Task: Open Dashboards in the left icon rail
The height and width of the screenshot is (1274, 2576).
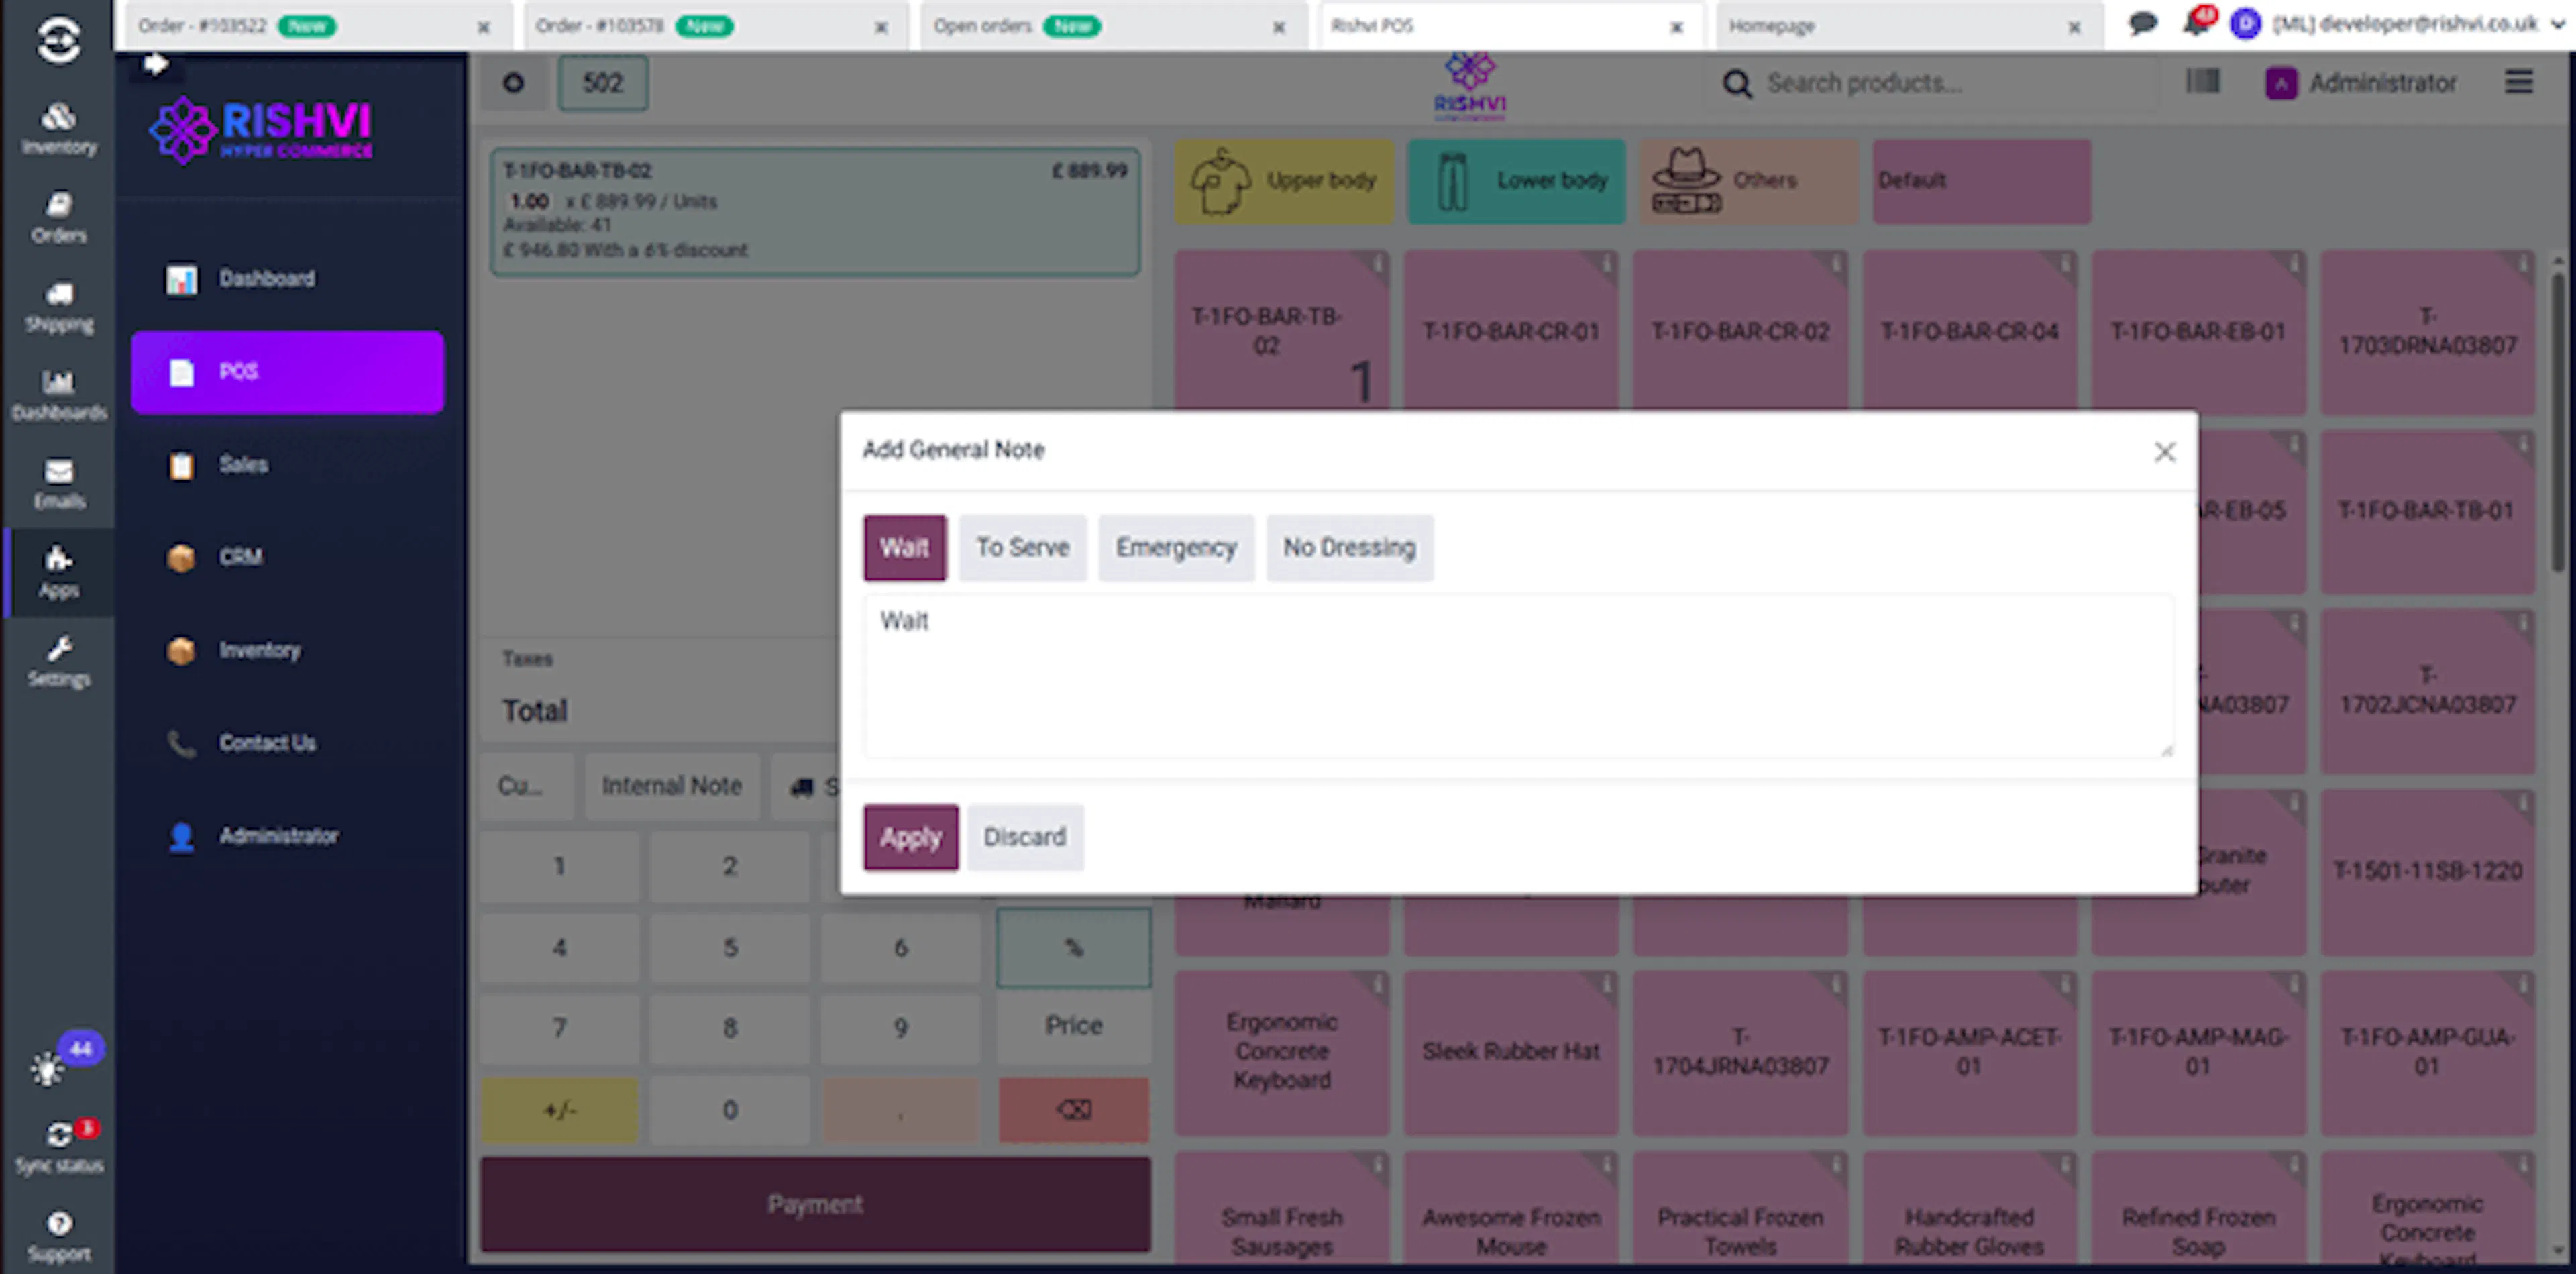Action: tap(59, 395)
